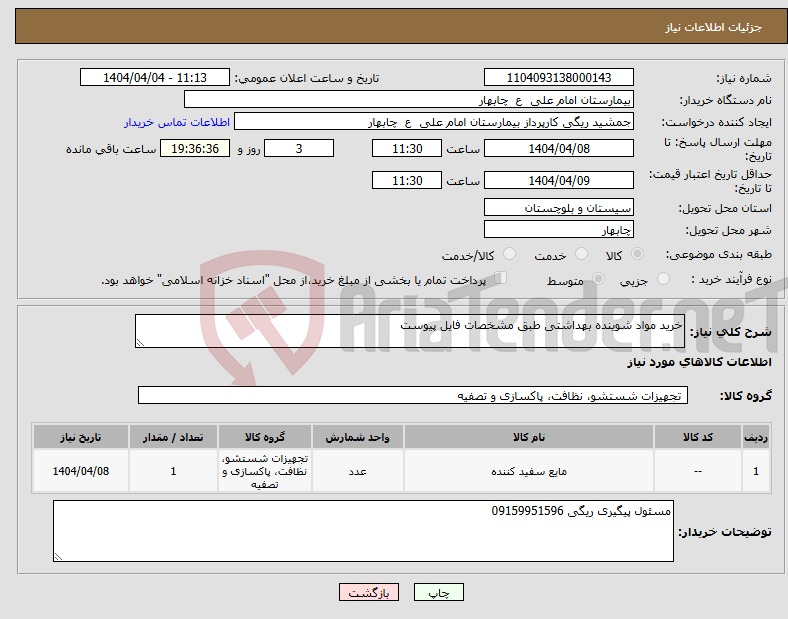
Task: Click the چاپ print button
Action: click(439, 592)
